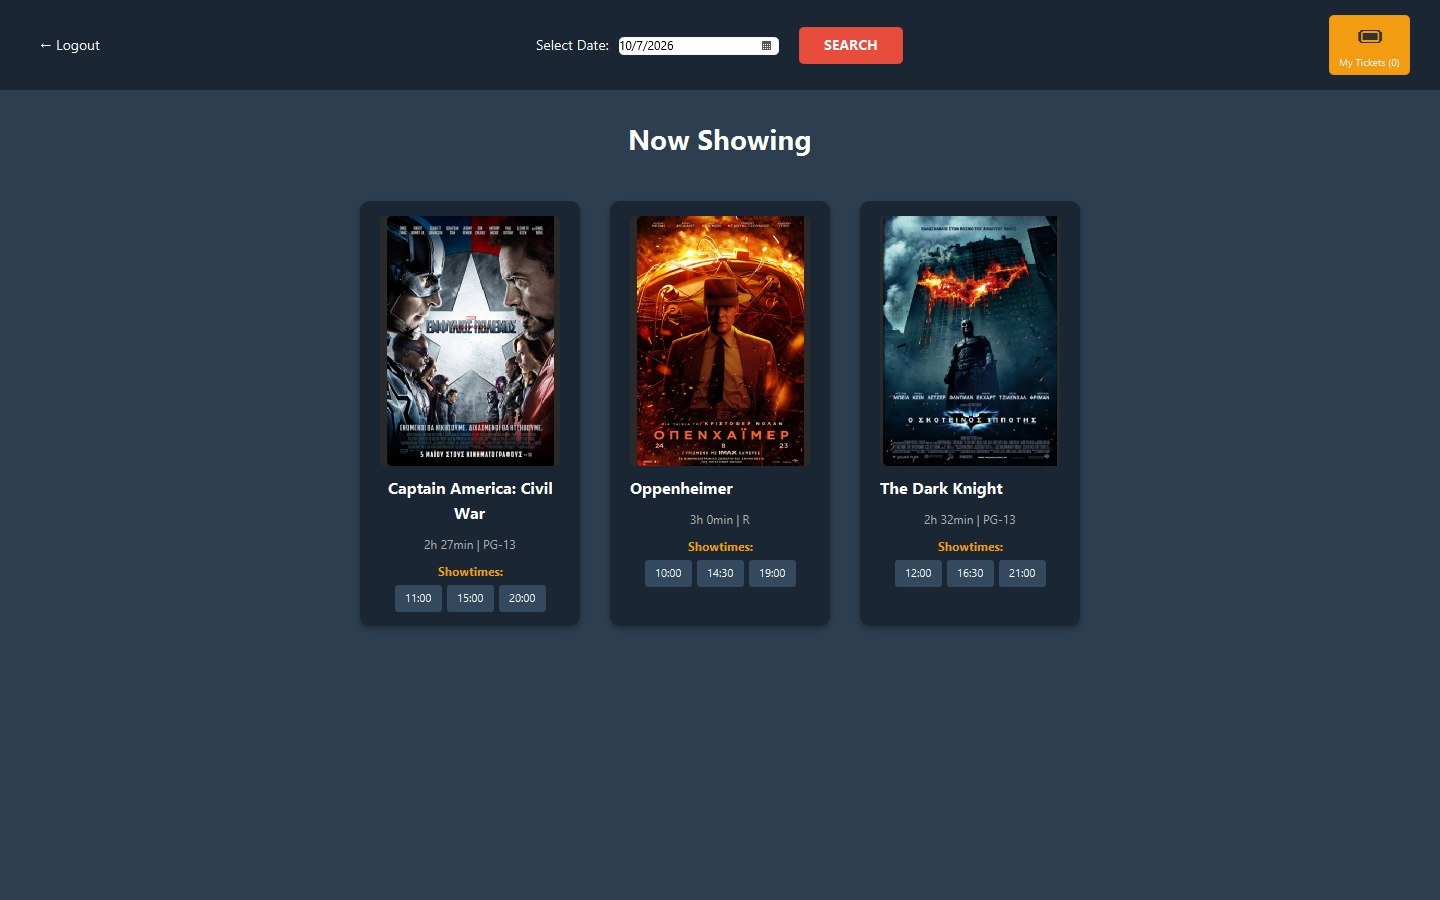Screen dimensions: 1440x900
Task: Open the calendar picker icon in date field
Action: pos(767,46)
